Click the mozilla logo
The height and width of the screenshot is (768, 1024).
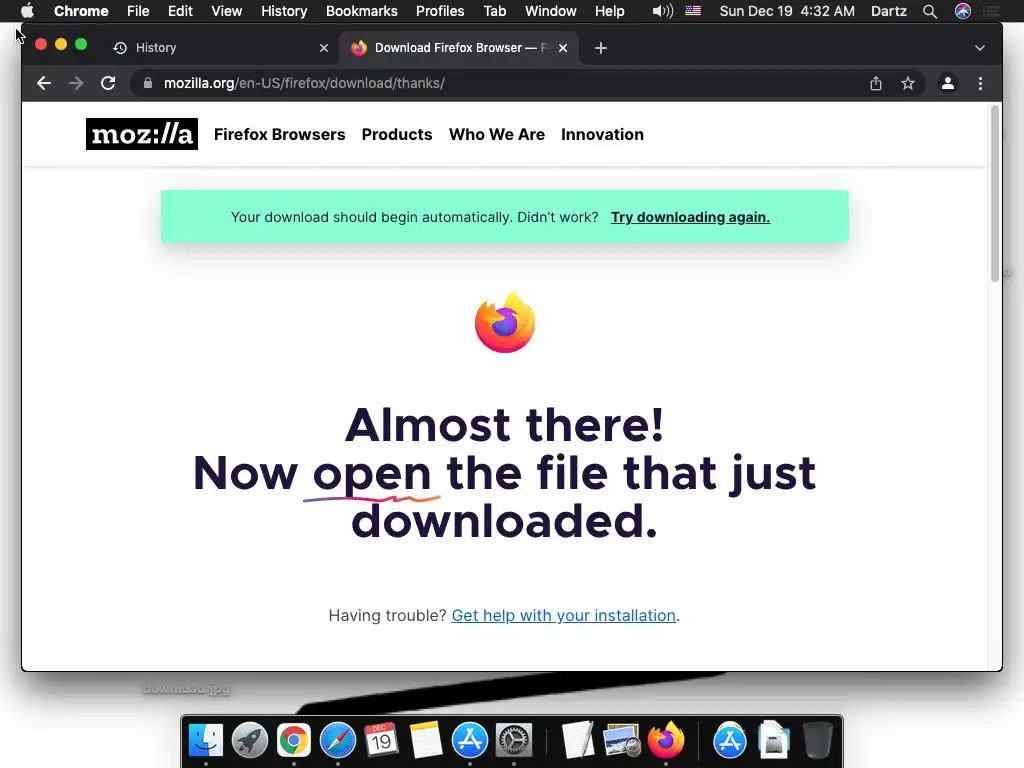tap(142, 134)
